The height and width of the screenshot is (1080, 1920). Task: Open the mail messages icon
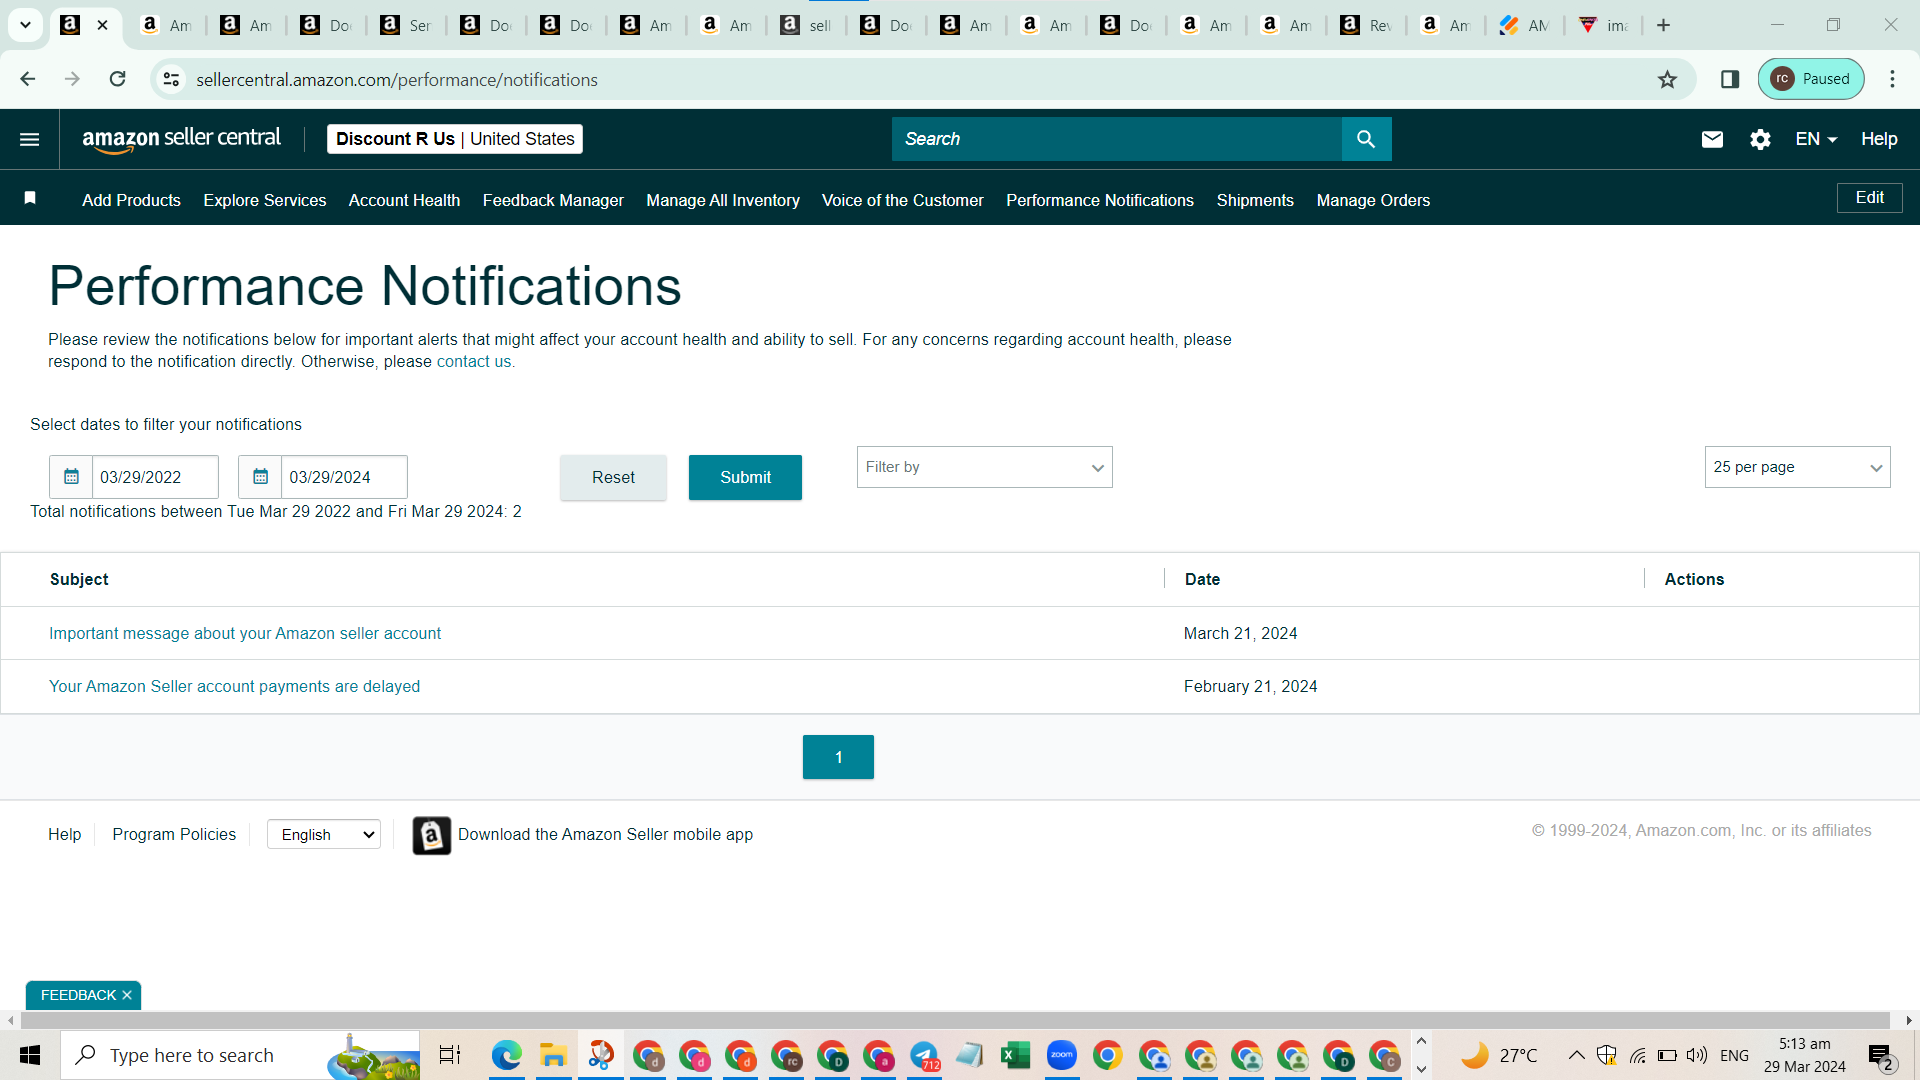[x=1712, y=139]
